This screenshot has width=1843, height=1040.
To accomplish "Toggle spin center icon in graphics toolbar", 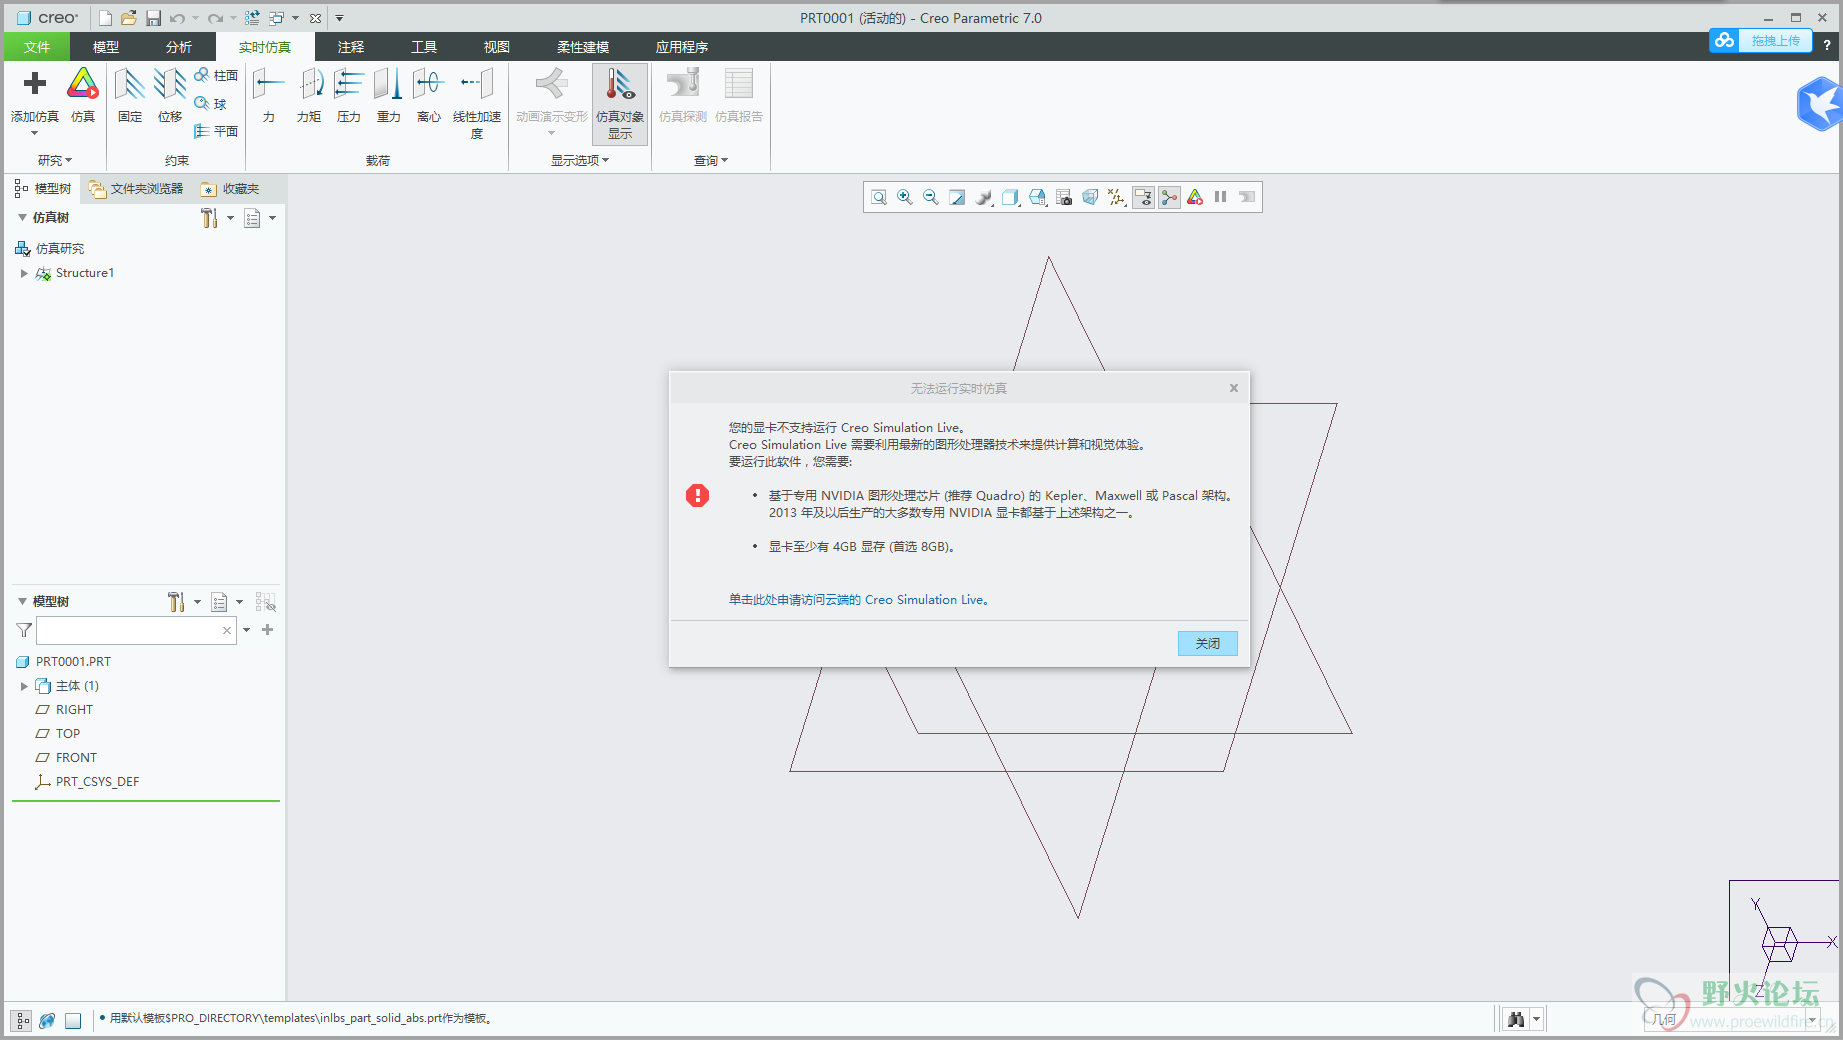I will click(x=1169, y=197).
